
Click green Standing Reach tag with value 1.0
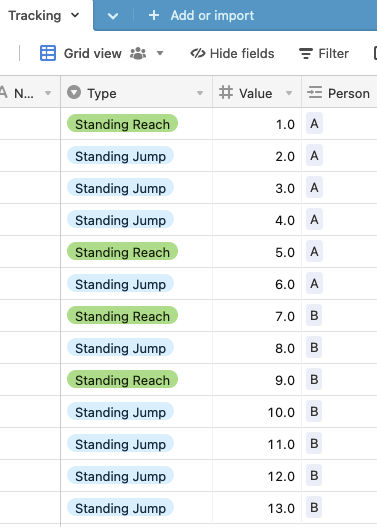[122, 124]
